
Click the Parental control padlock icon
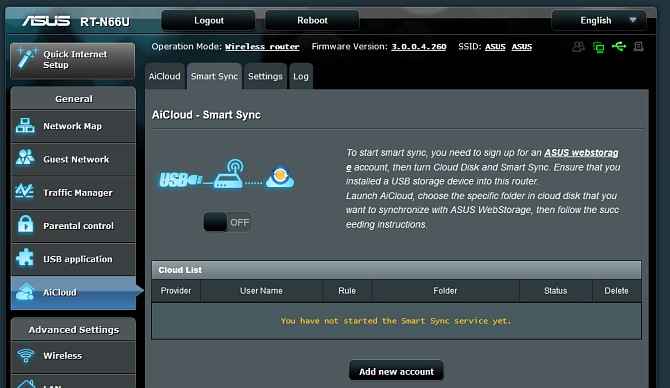pyautogui.click(x=25, y=224)
